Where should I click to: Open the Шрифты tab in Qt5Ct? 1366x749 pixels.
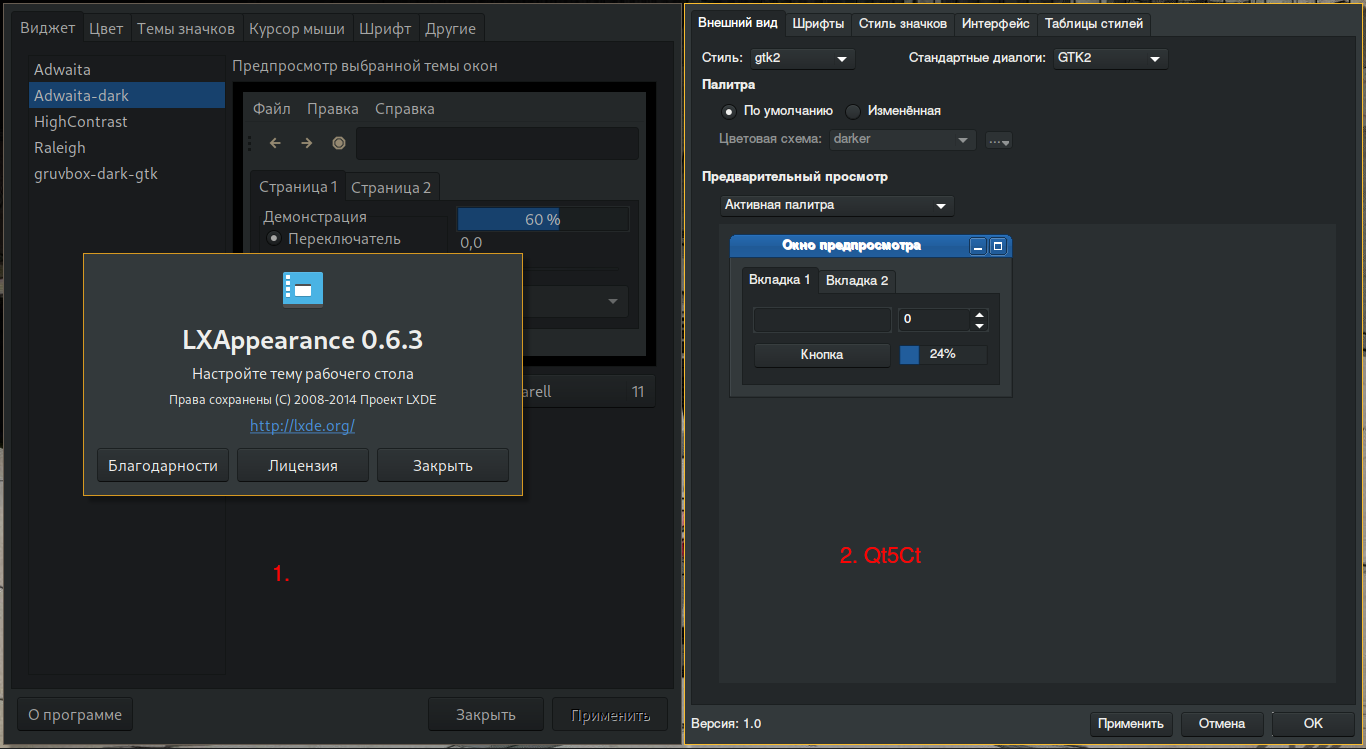[818, 23]
